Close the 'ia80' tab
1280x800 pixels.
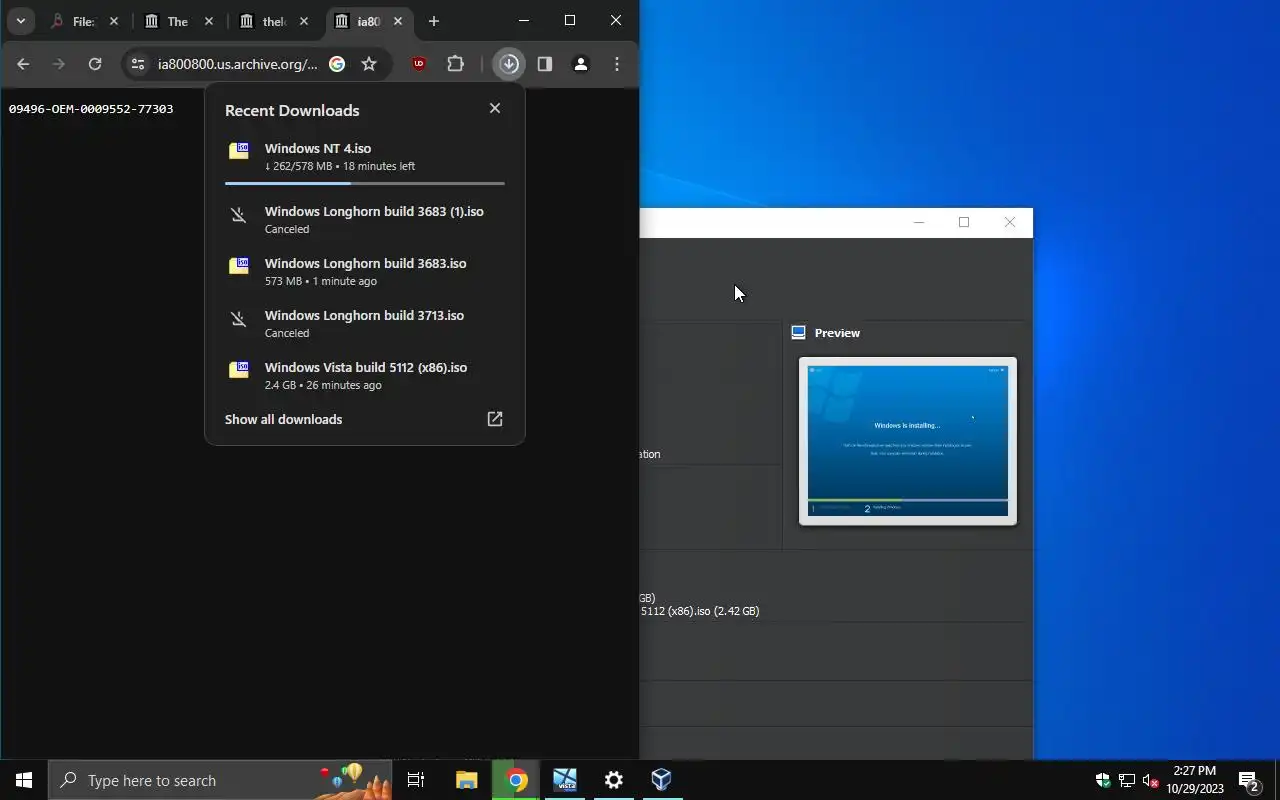398,21
